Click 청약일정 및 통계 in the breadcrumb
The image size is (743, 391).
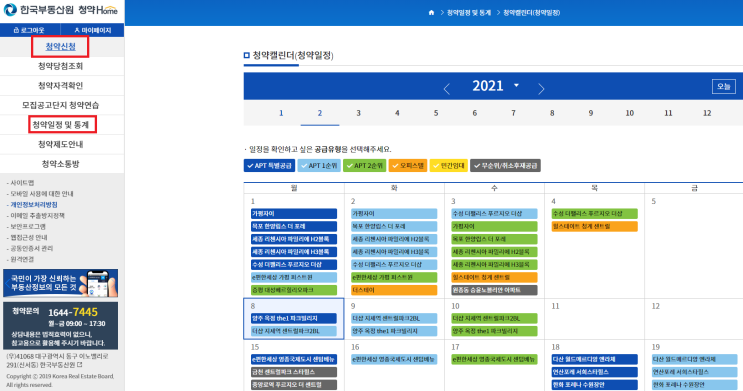[x=469, y=13]
